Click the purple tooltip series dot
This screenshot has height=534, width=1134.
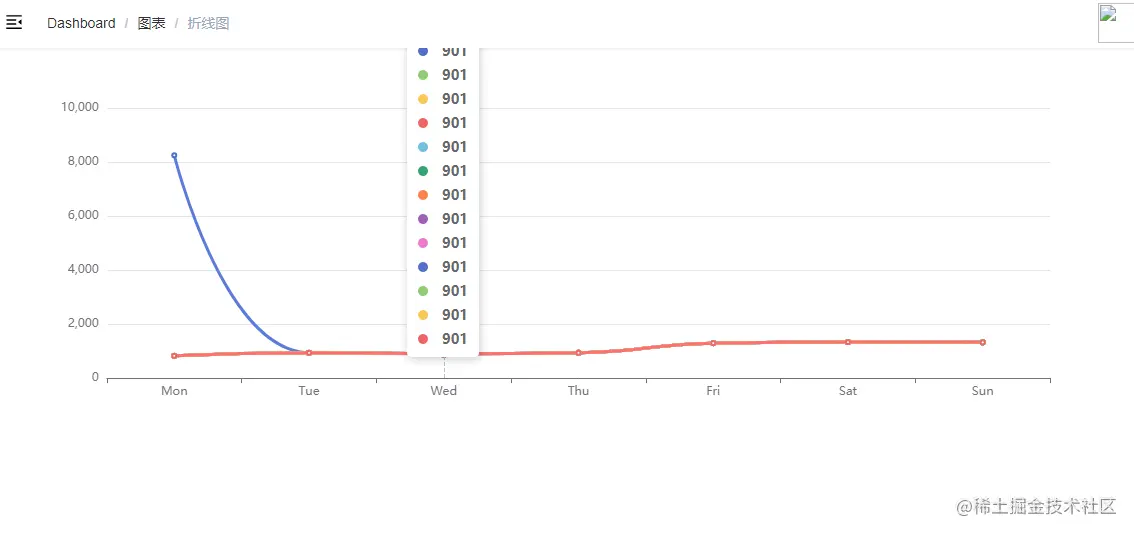[423, 219]
